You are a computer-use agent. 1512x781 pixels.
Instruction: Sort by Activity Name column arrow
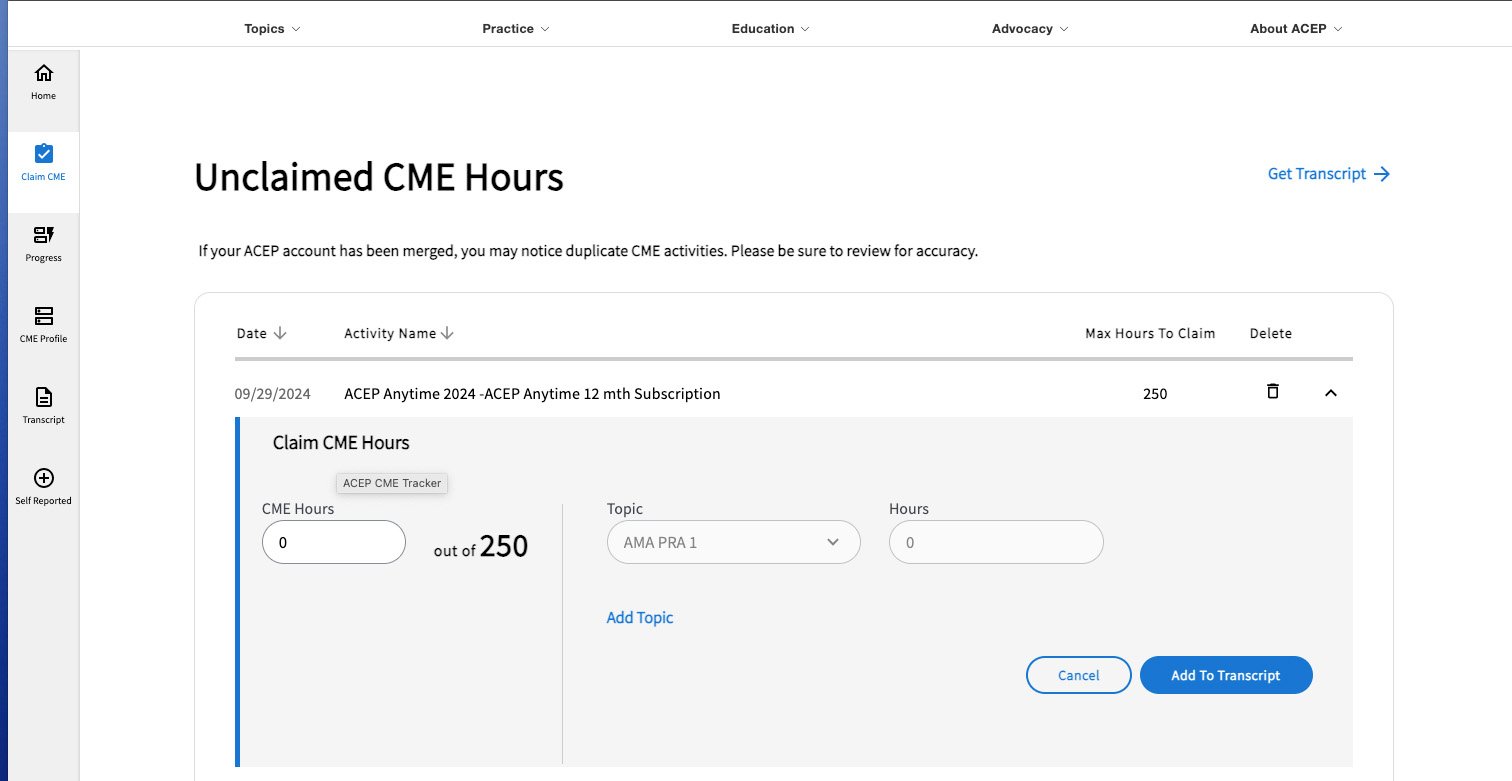point(447,333)
